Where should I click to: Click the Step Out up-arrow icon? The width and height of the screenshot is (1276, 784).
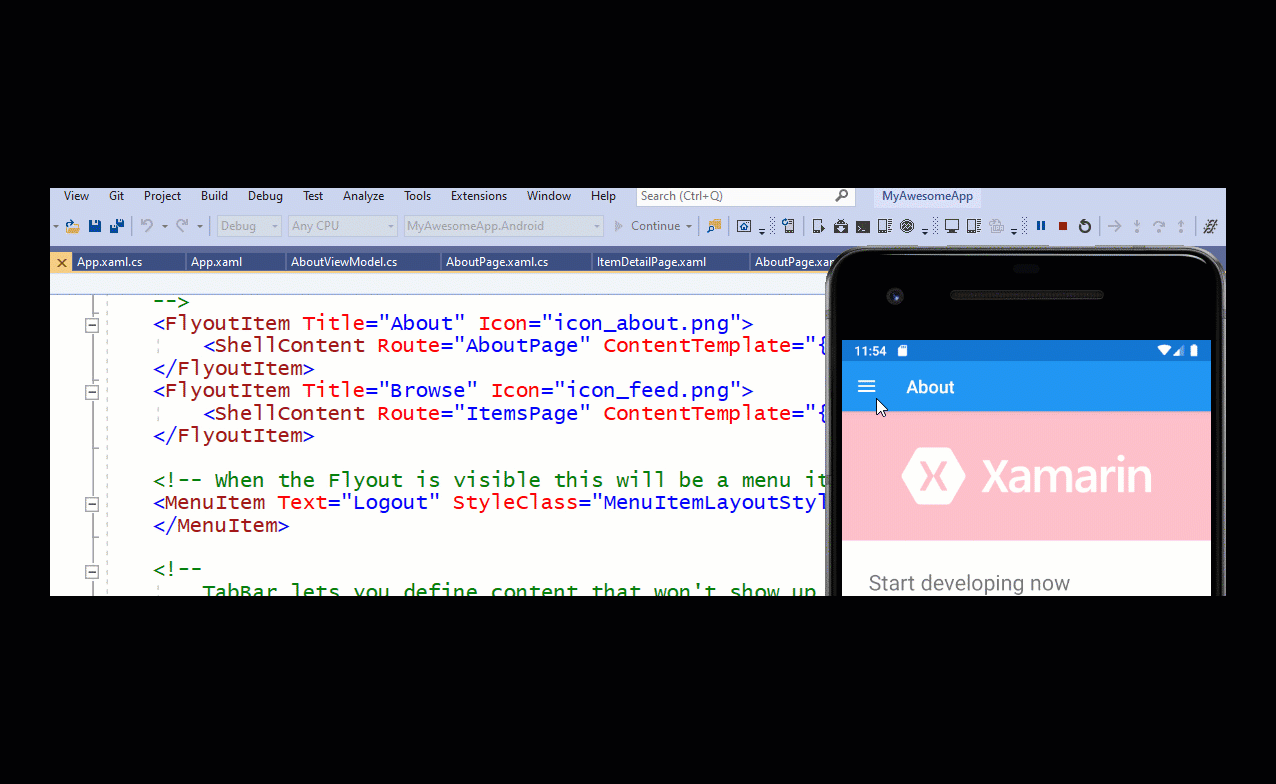click(1181, 226)
